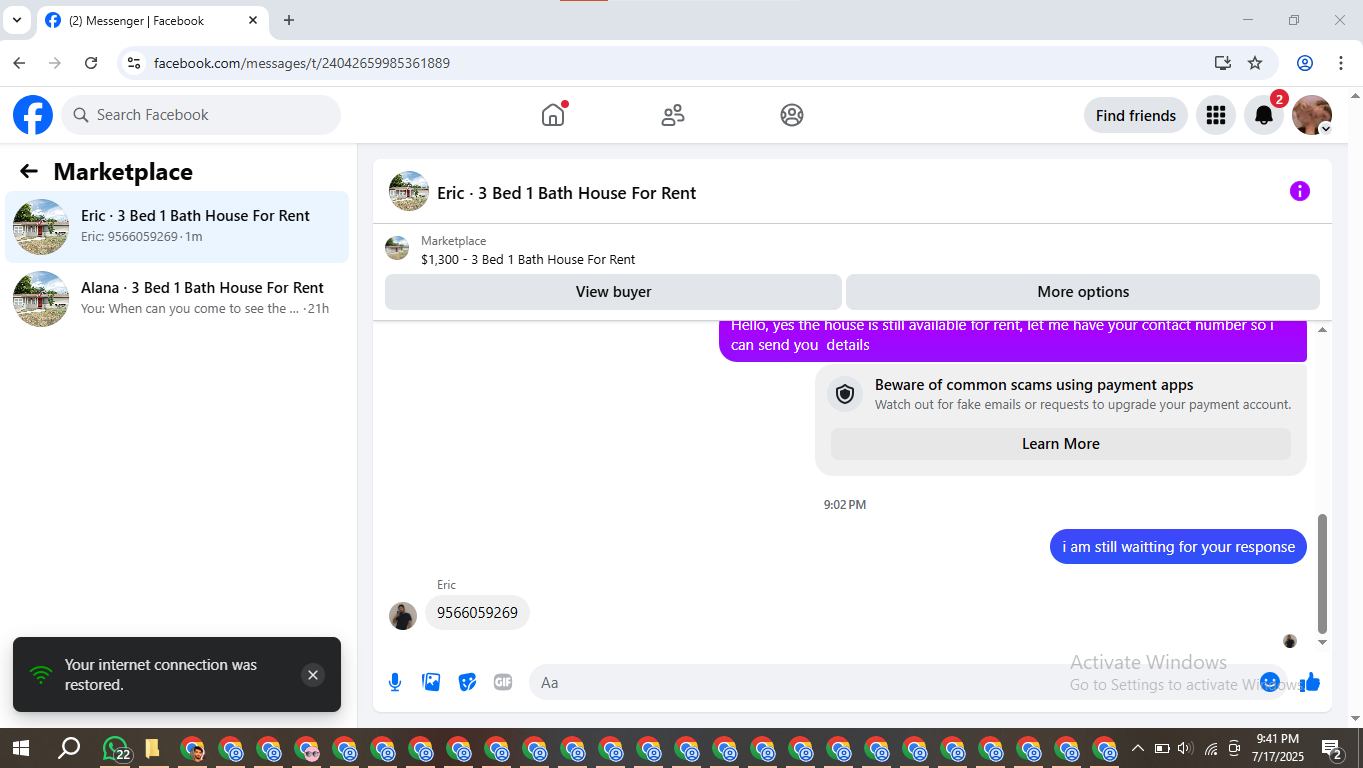
Task: Click the back arrow beside Marketplace
Action: tap(29, 172)
